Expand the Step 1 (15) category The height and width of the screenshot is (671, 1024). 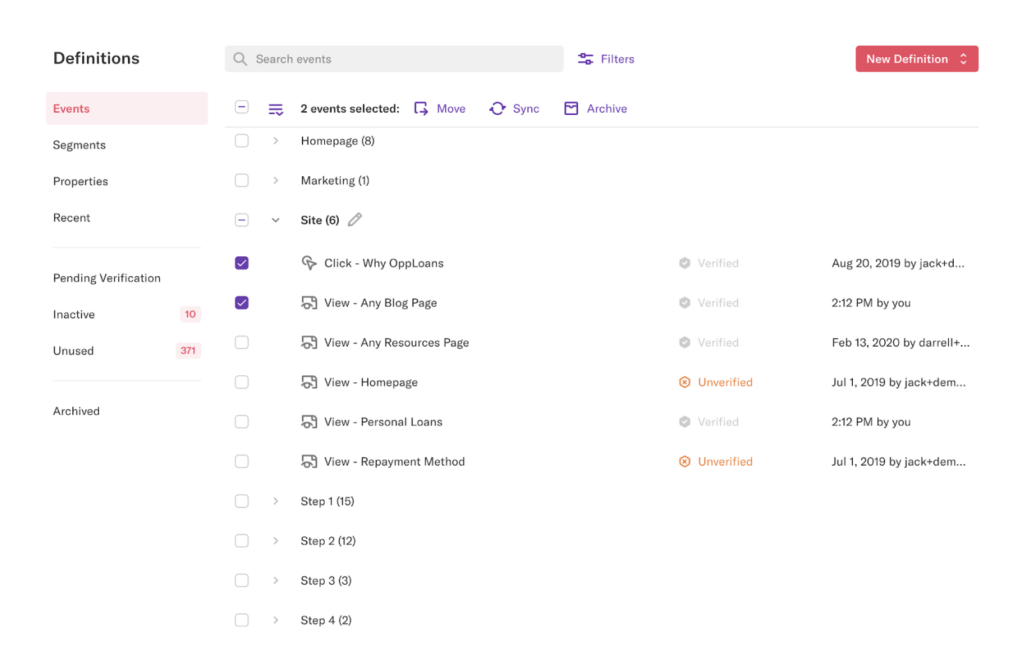point(276,501)
